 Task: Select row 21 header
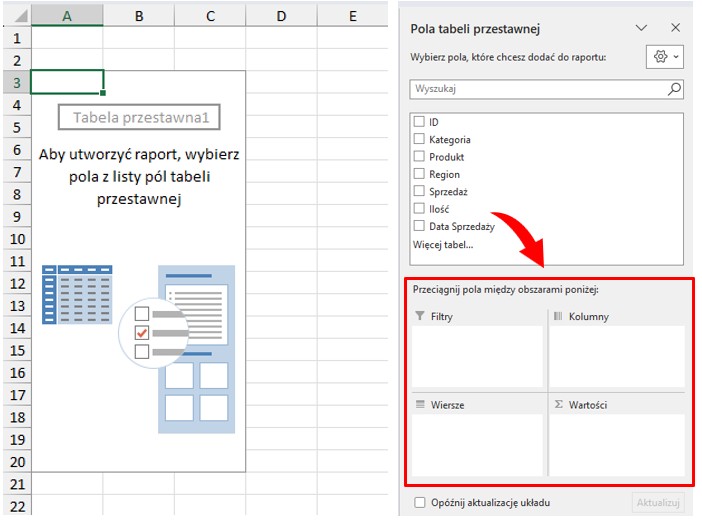[x=17, y=484]
